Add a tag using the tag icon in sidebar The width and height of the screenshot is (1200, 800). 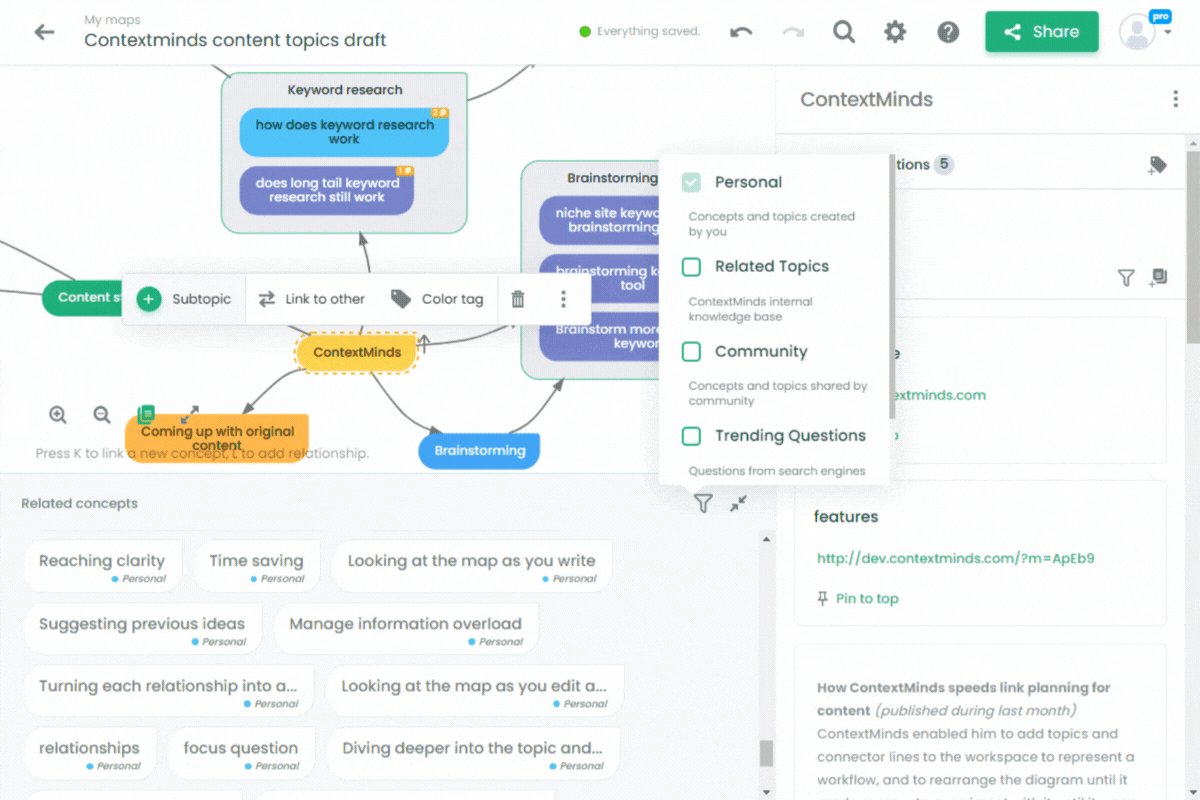(x=1158, y=164)
